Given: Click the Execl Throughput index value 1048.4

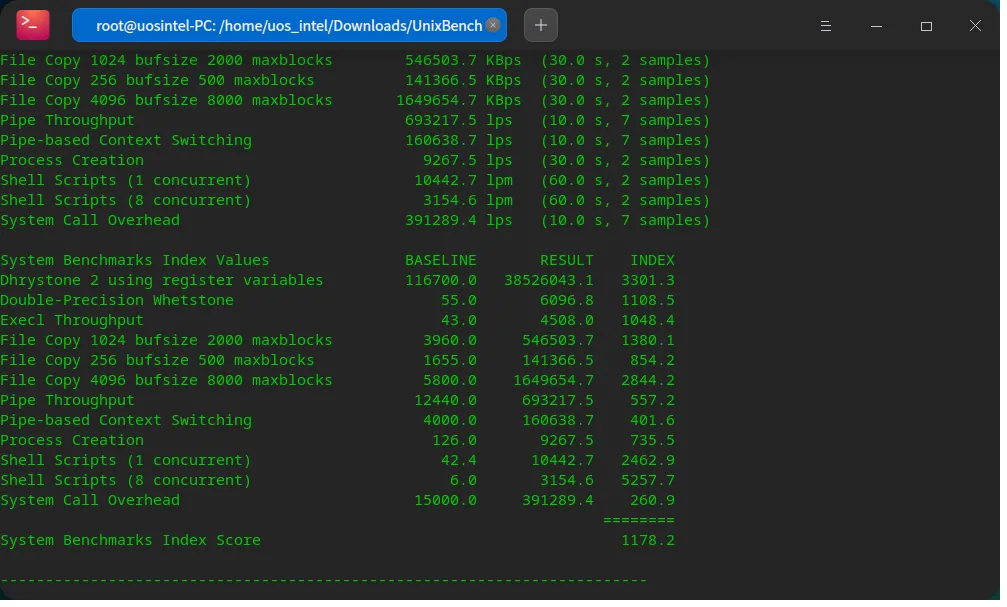Looking at the screenshot, I should 647,320.
